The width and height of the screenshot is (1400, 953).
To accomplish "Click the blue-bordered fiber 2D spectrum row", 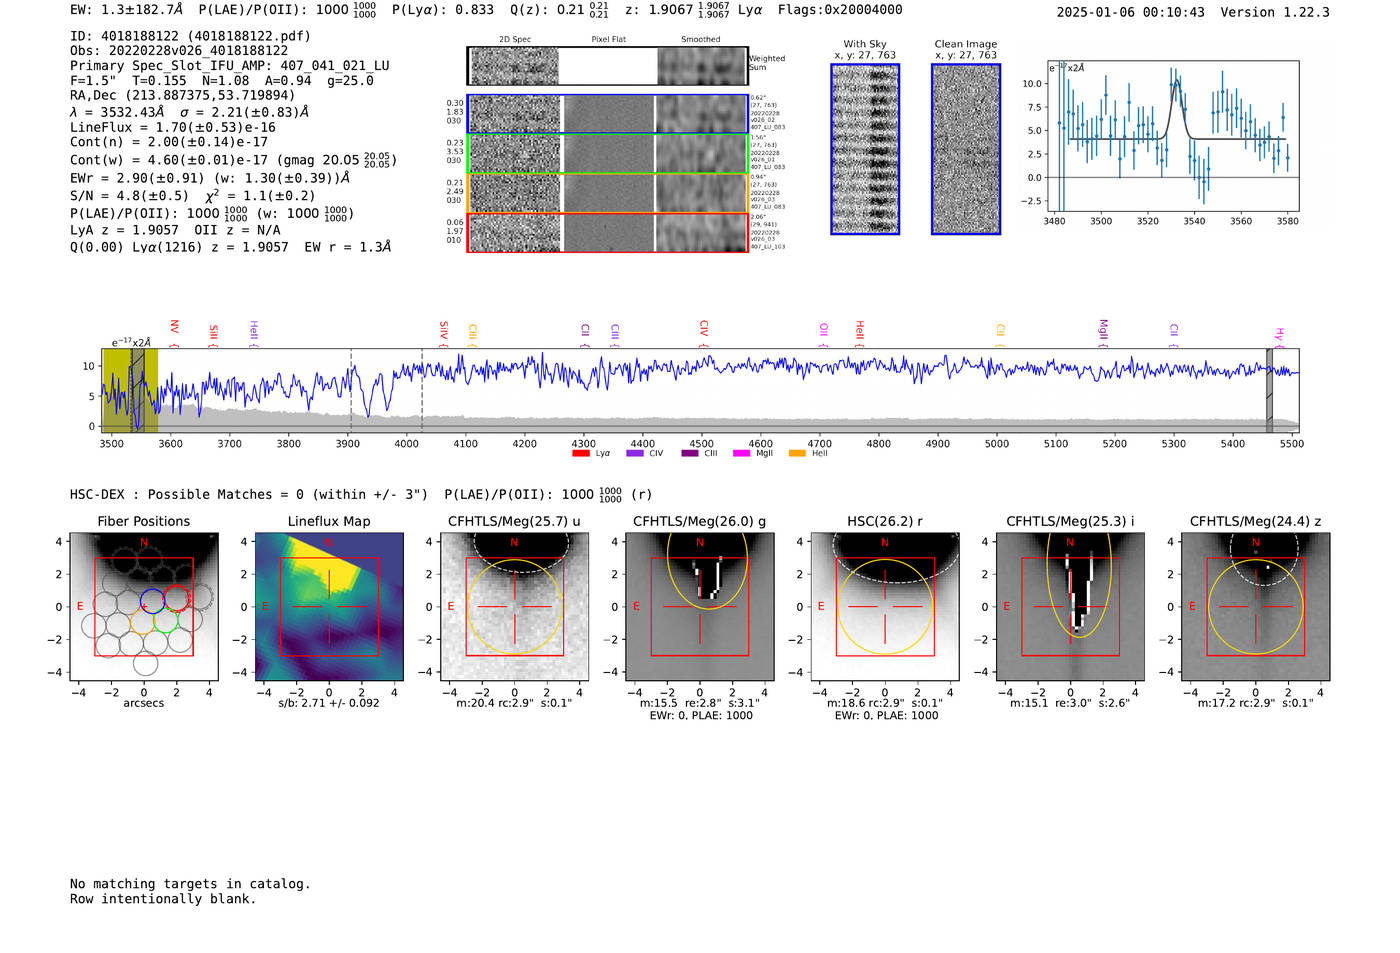I will coord(607,114).
